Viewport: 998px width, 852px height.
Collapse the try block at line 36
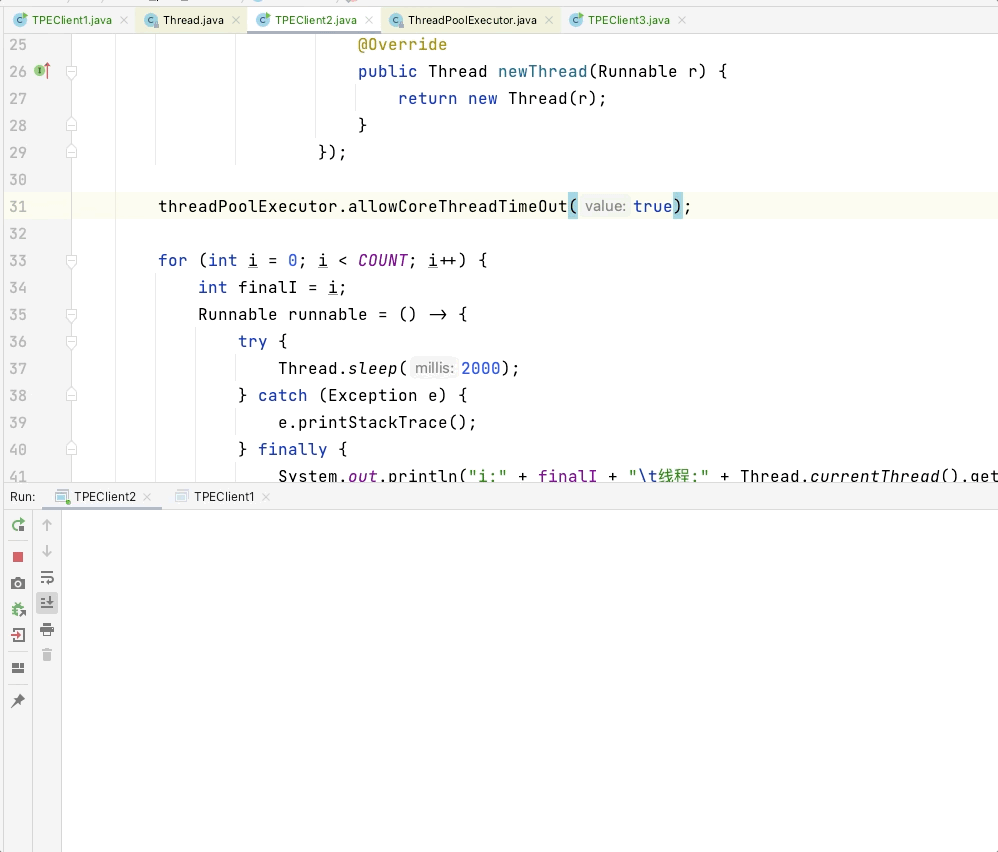[x=71, y=342]
